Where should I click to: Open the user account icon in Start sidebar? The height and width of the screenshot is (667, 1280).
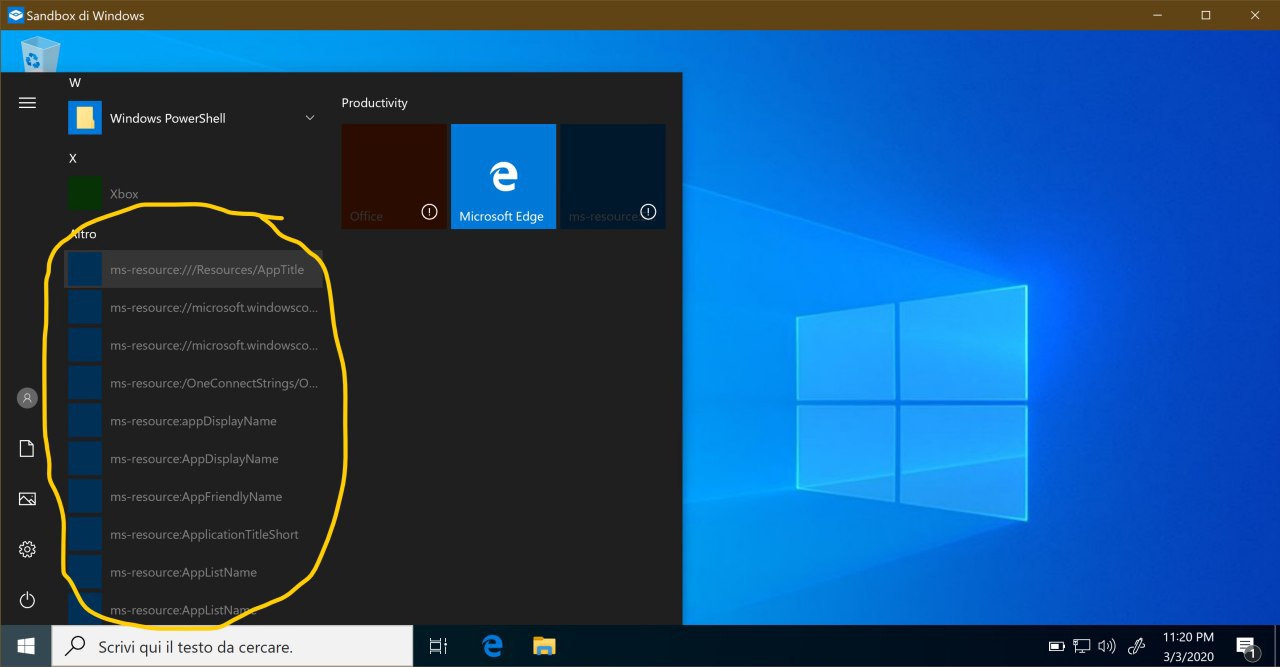click(x=27, y=398)
